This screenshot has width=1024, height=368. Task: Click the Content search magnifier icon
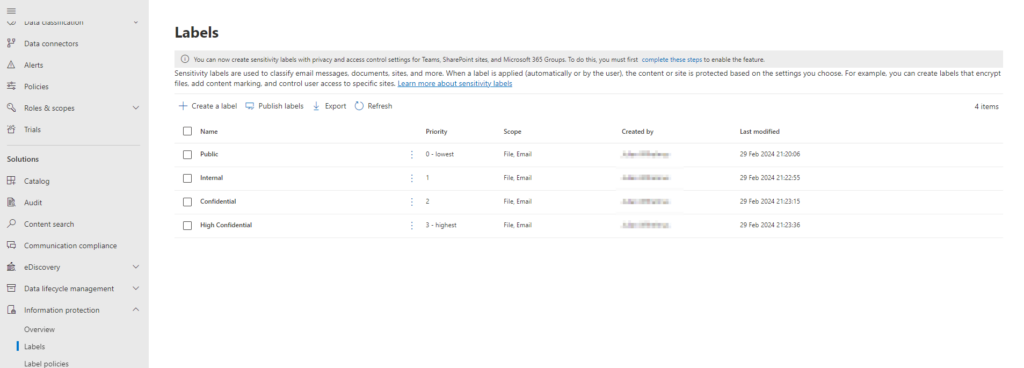coord(11,224)
